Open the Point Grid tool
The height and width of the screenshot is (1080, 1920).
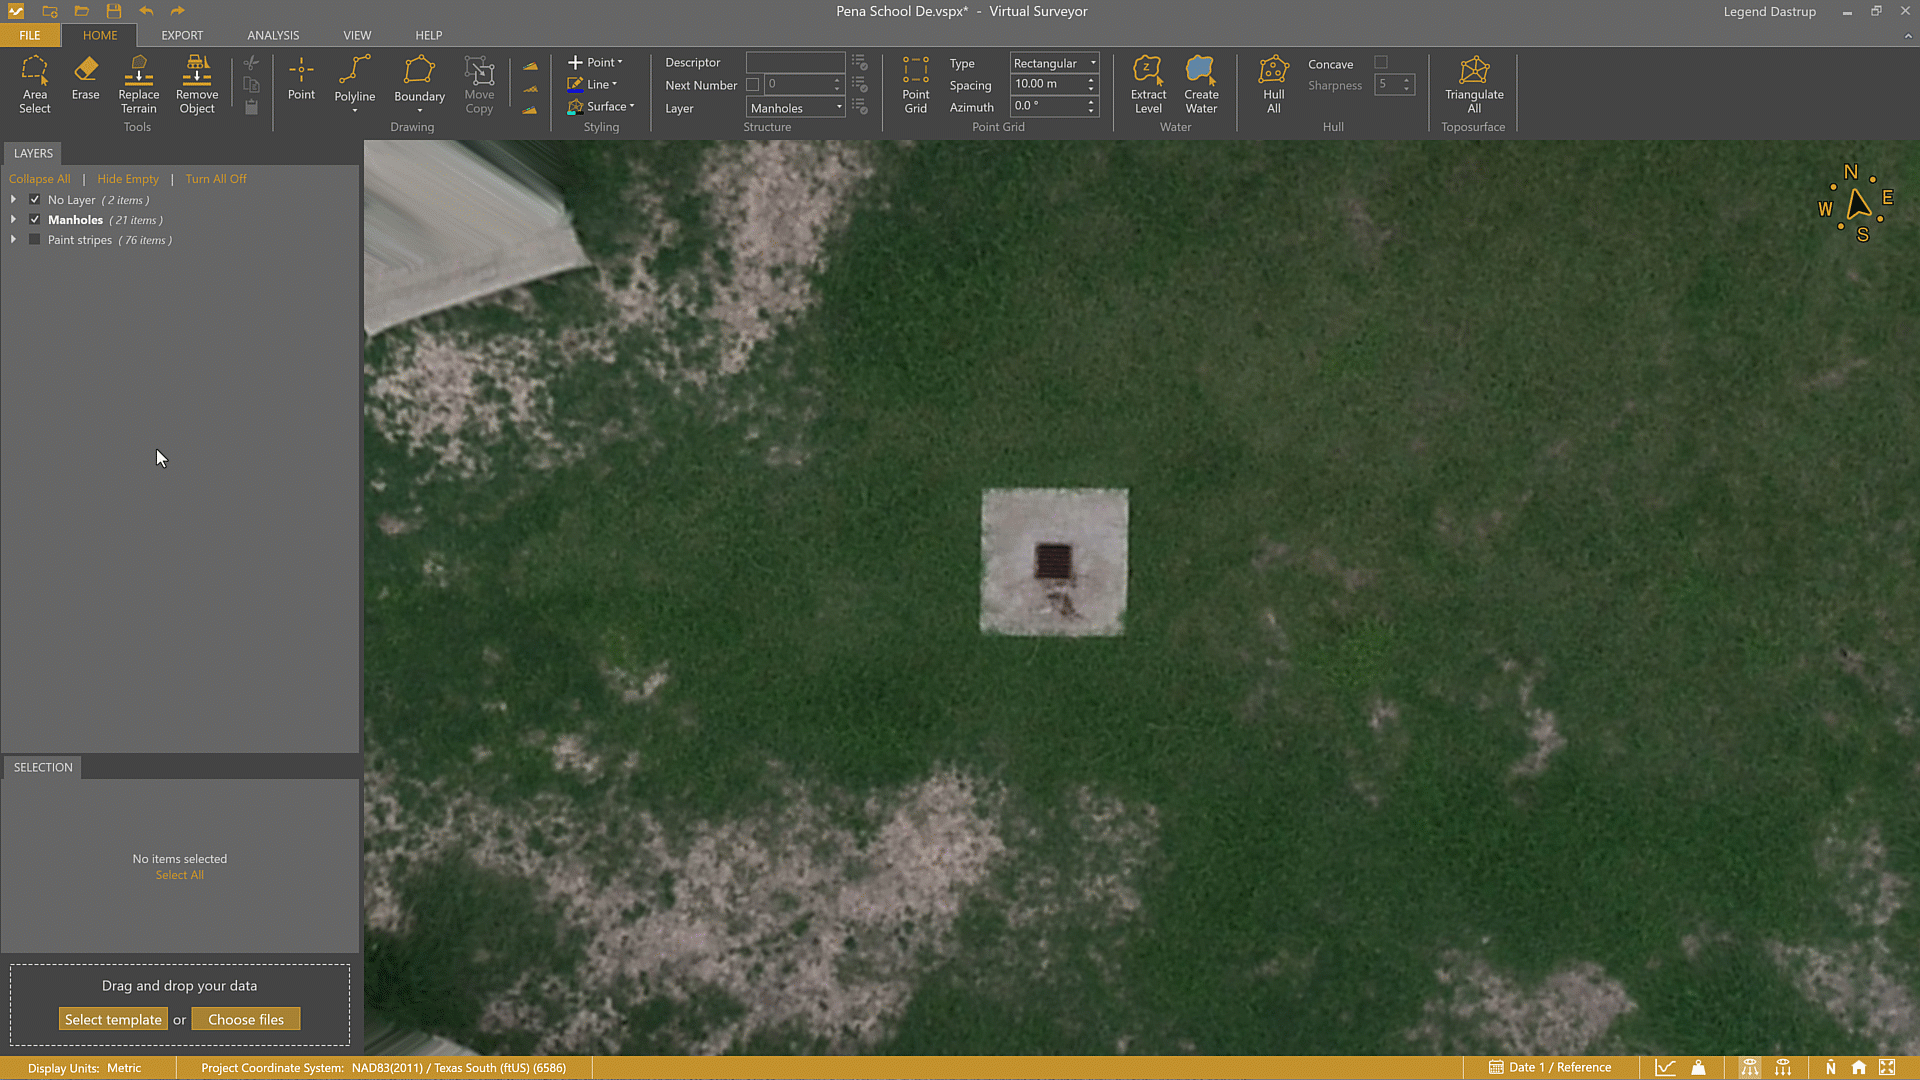pos(915,85)
